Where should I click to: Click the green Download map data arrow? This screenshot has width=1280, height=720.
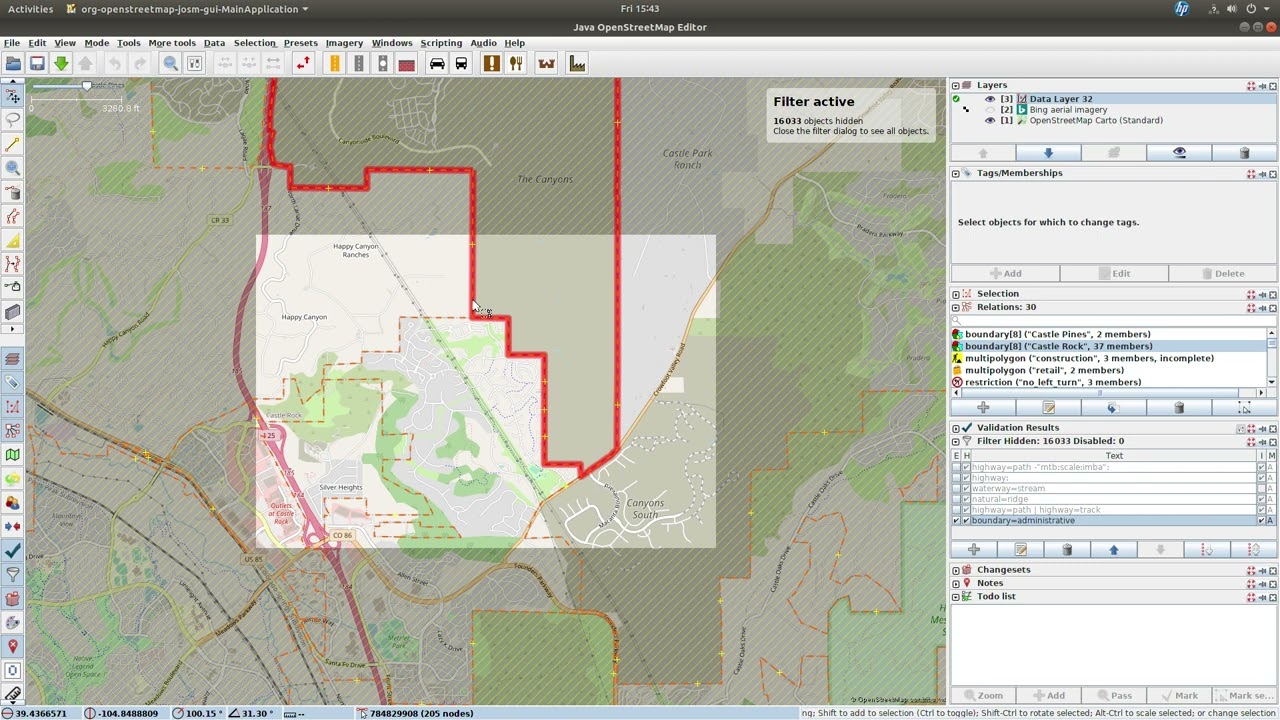click(x=61, y=64)
